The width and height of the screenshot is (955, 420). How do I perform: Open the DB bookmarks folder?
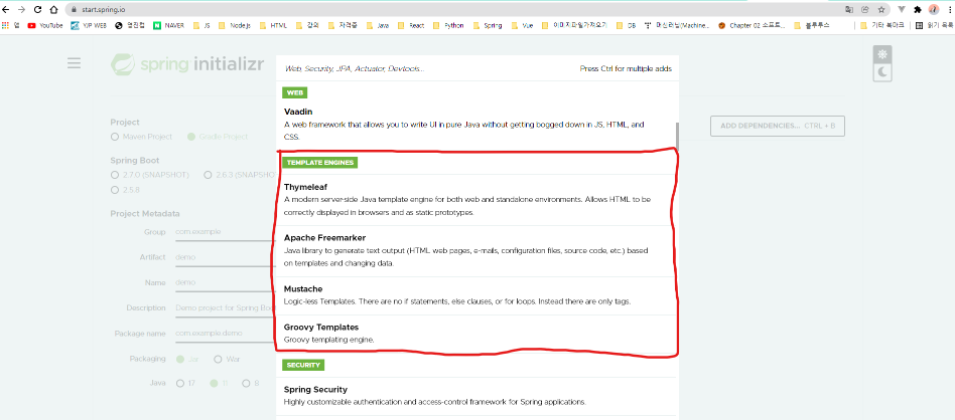626,26
